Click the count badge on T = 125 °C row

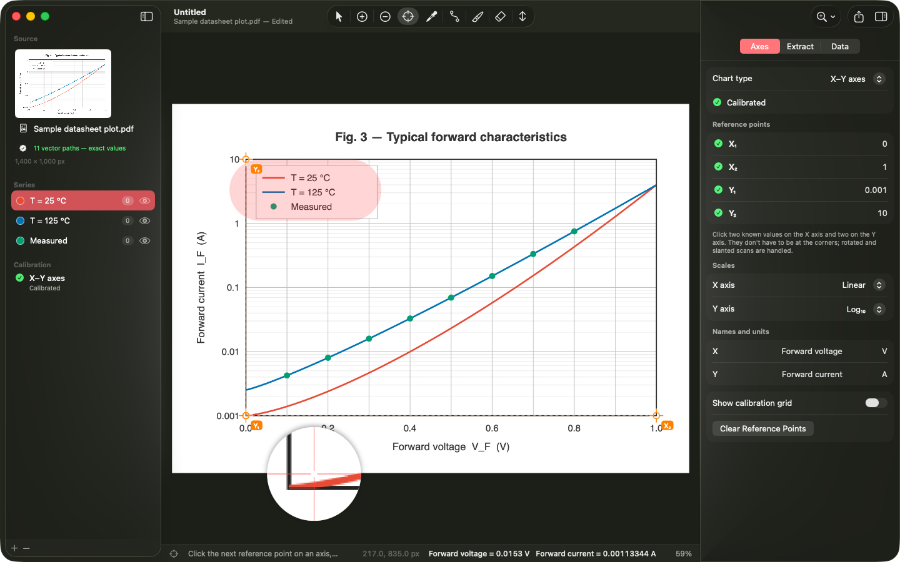point(127,220)
